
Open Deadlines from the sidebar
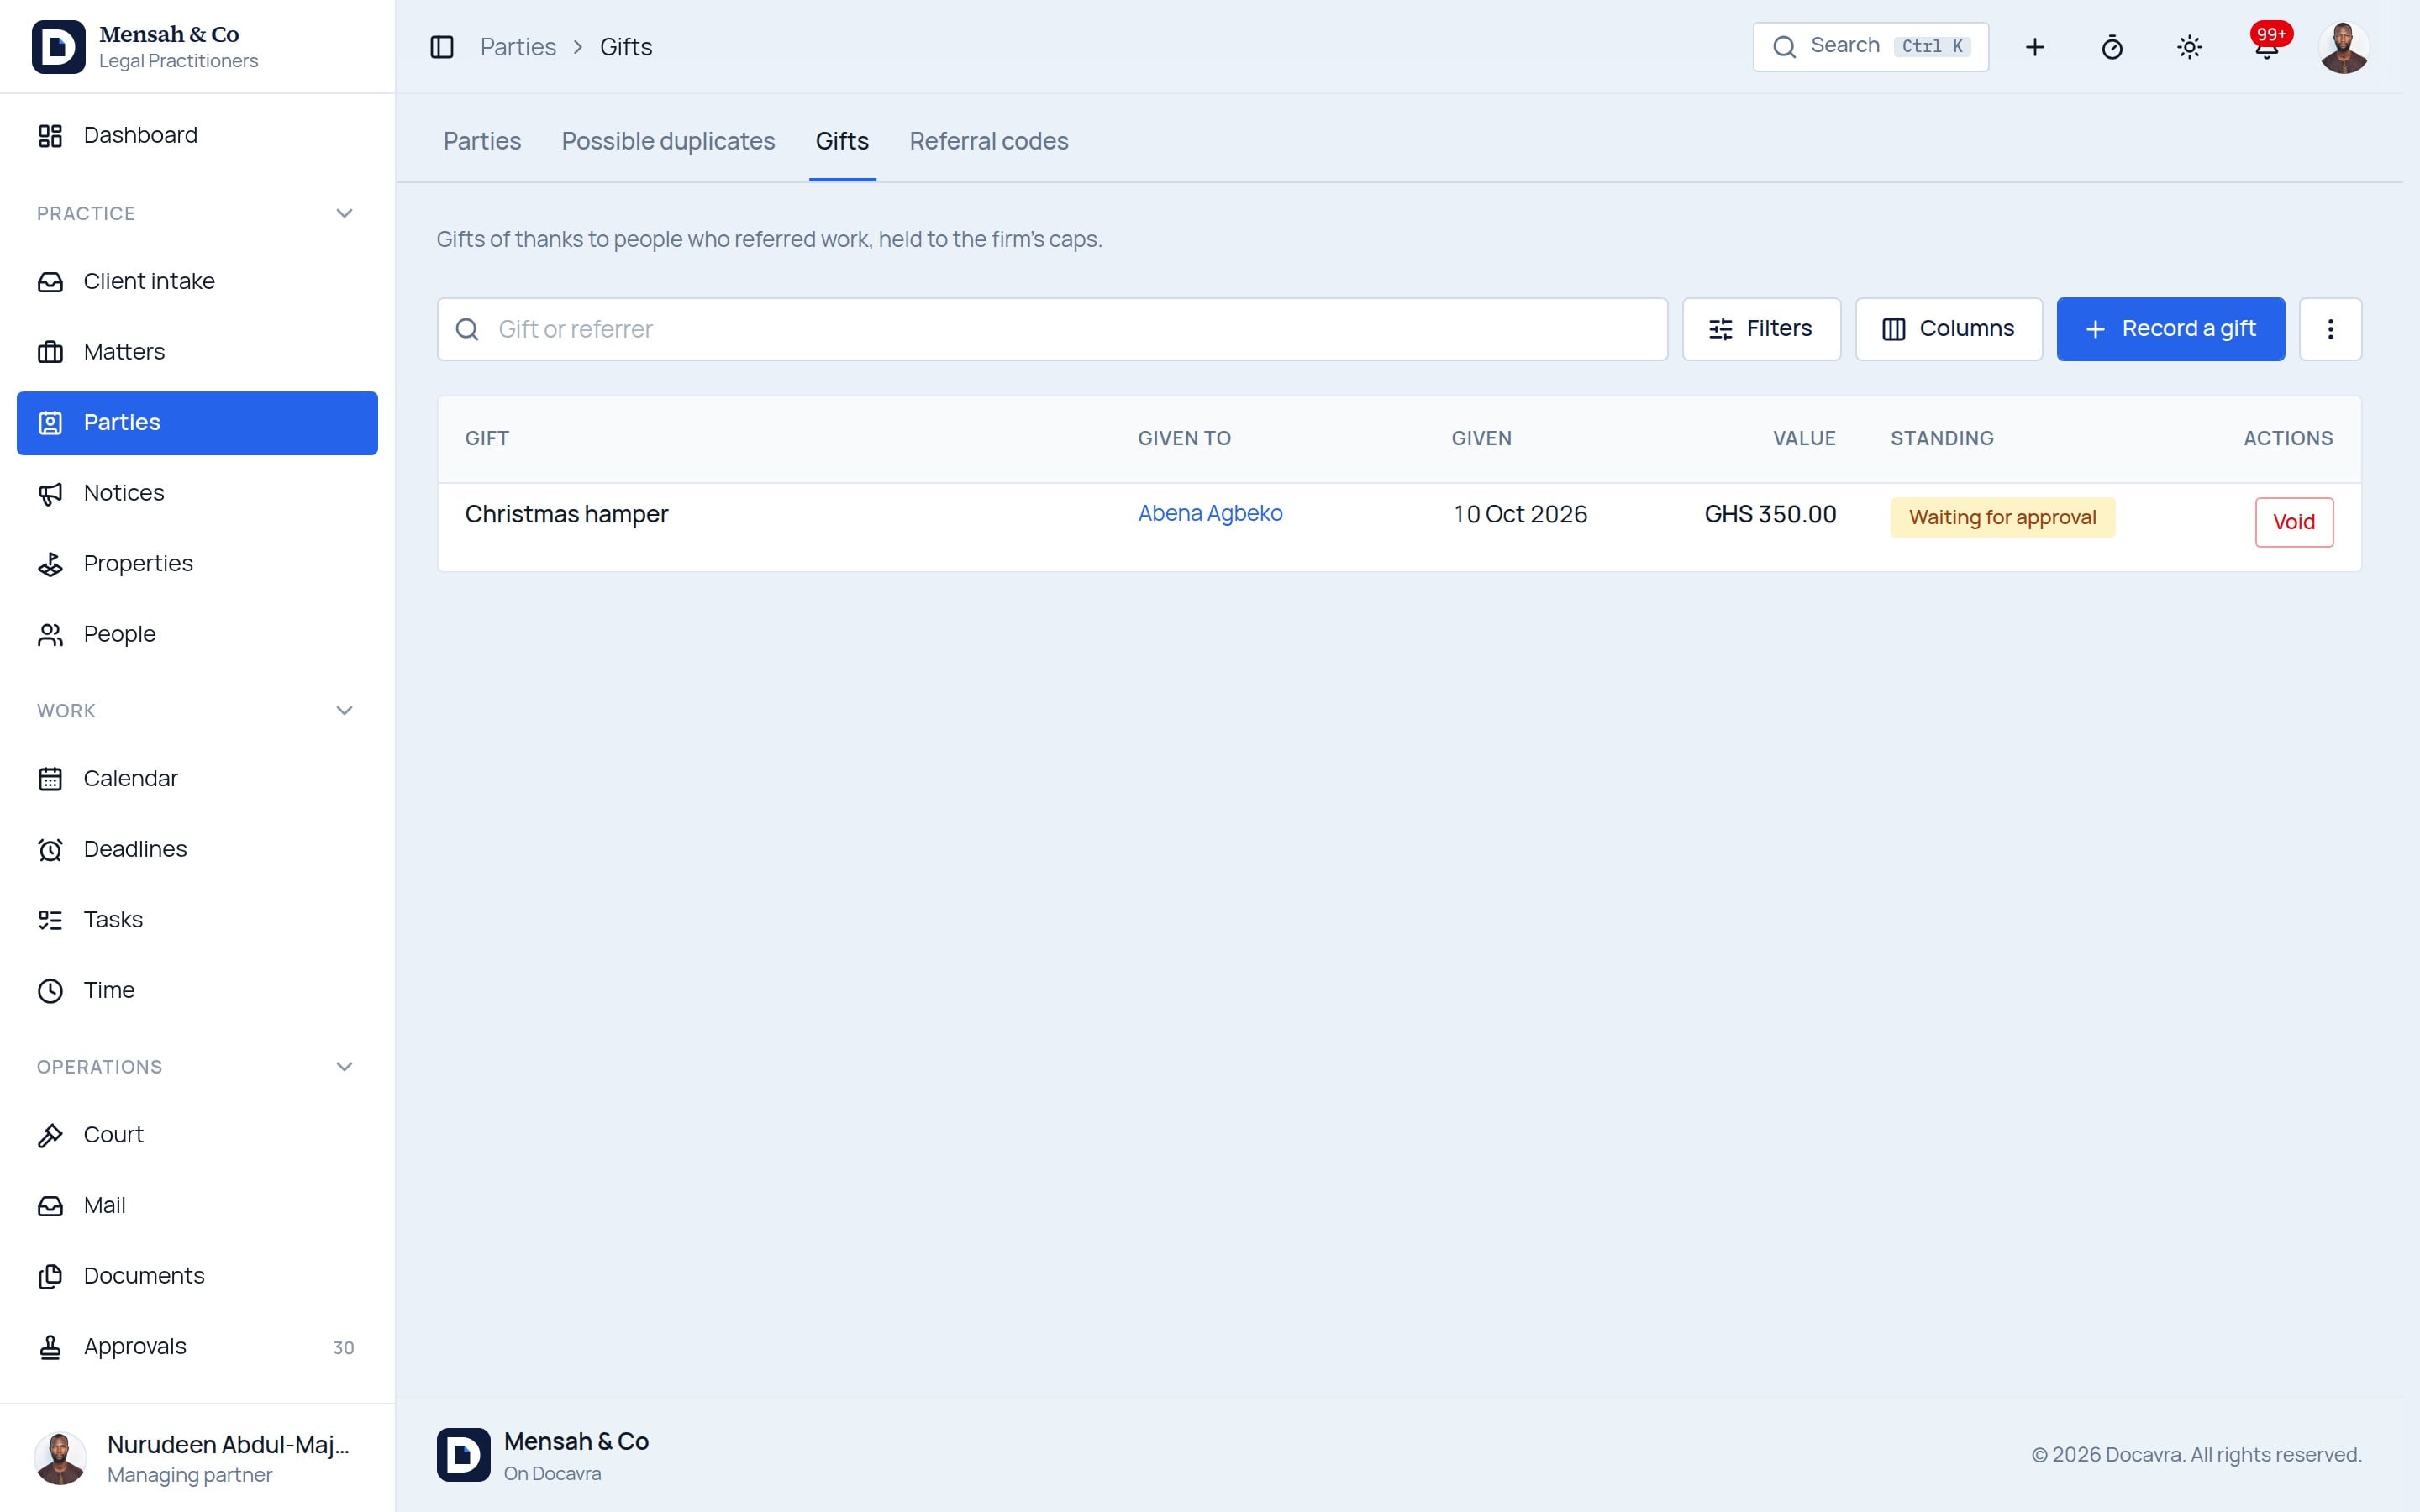tap(197, 849)
